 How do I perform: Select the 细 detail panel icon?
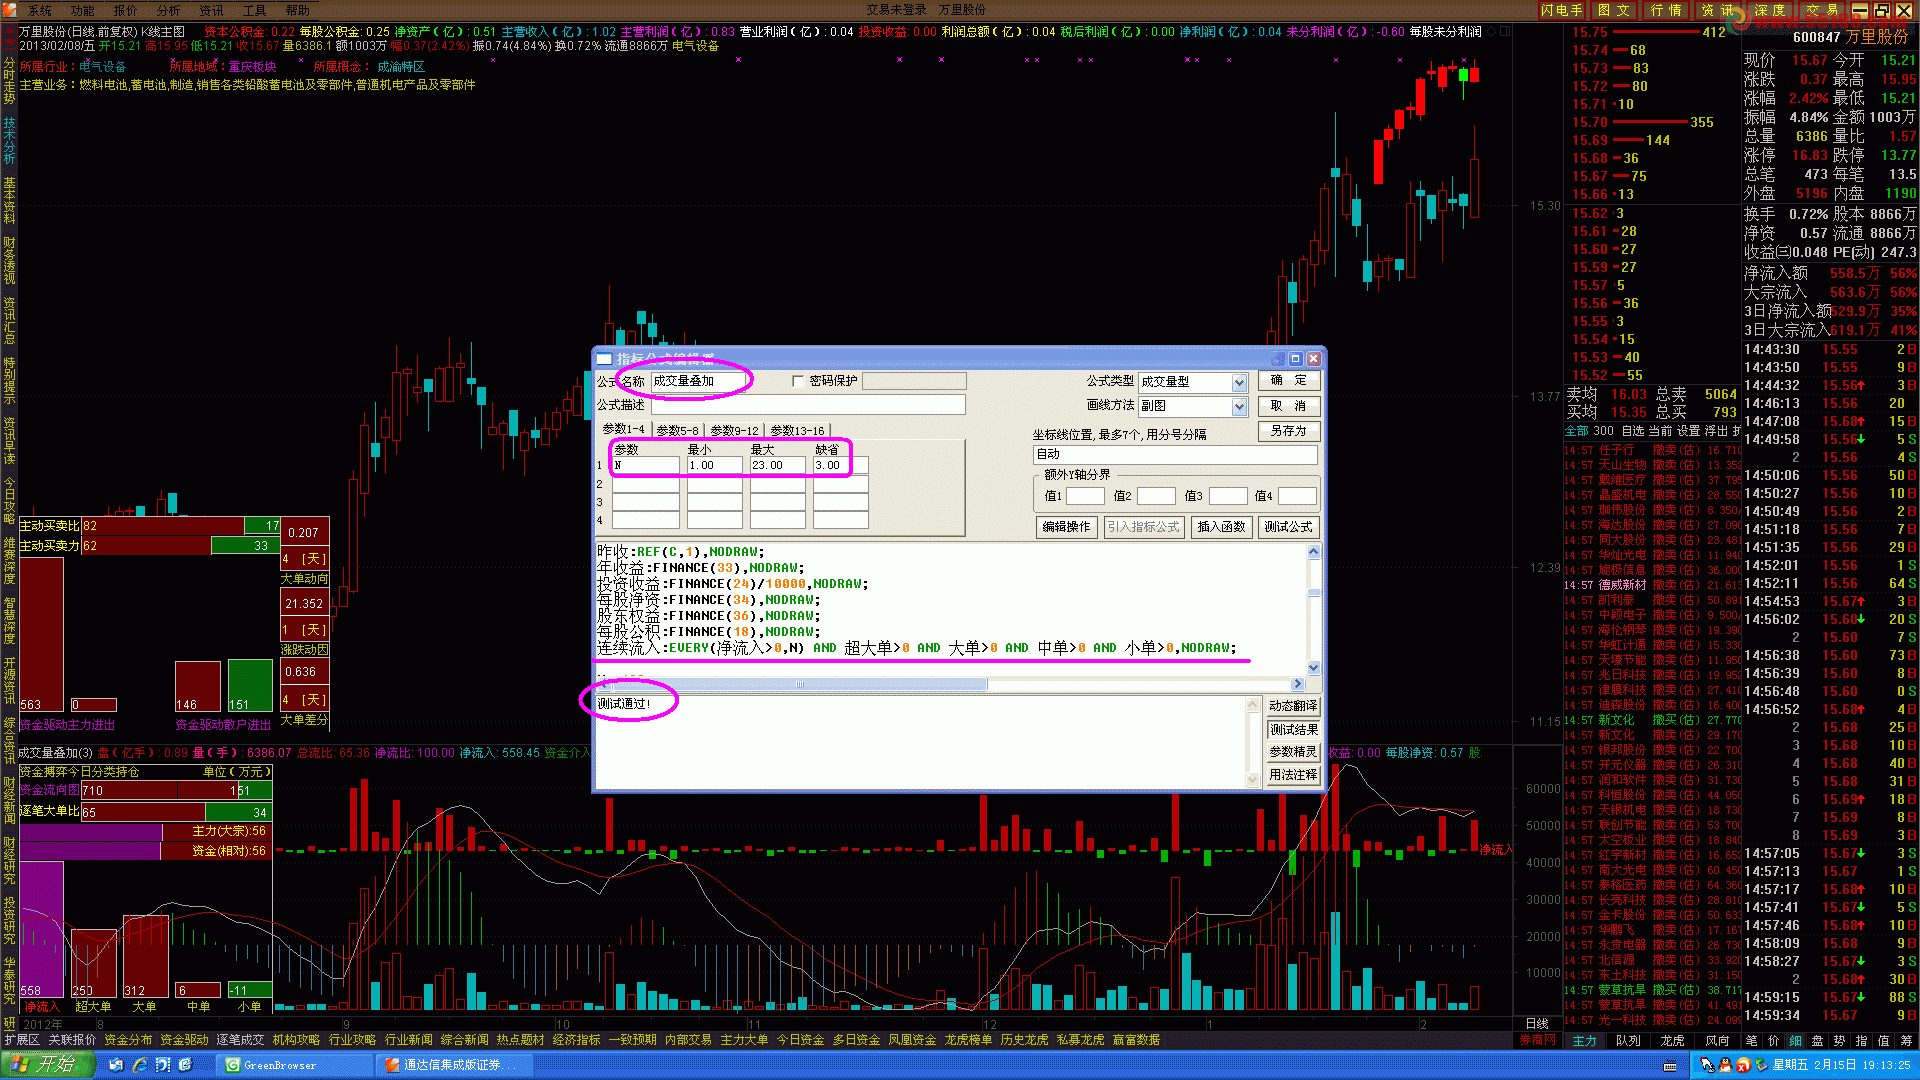point(1796,1041)
